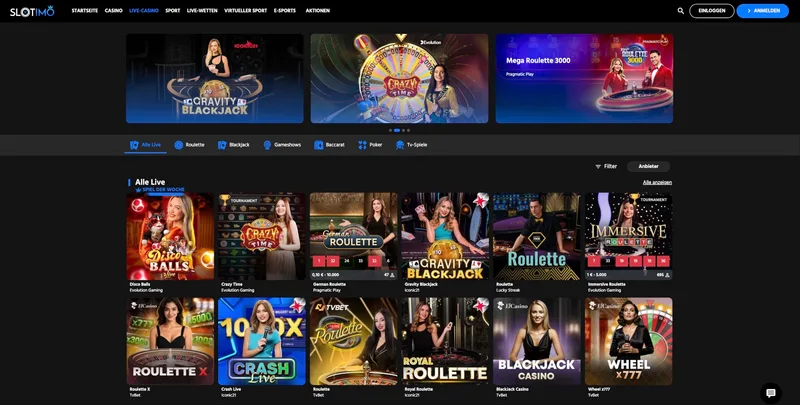
Task: Open the live chat bubble icon
Action: click(770, 393)
